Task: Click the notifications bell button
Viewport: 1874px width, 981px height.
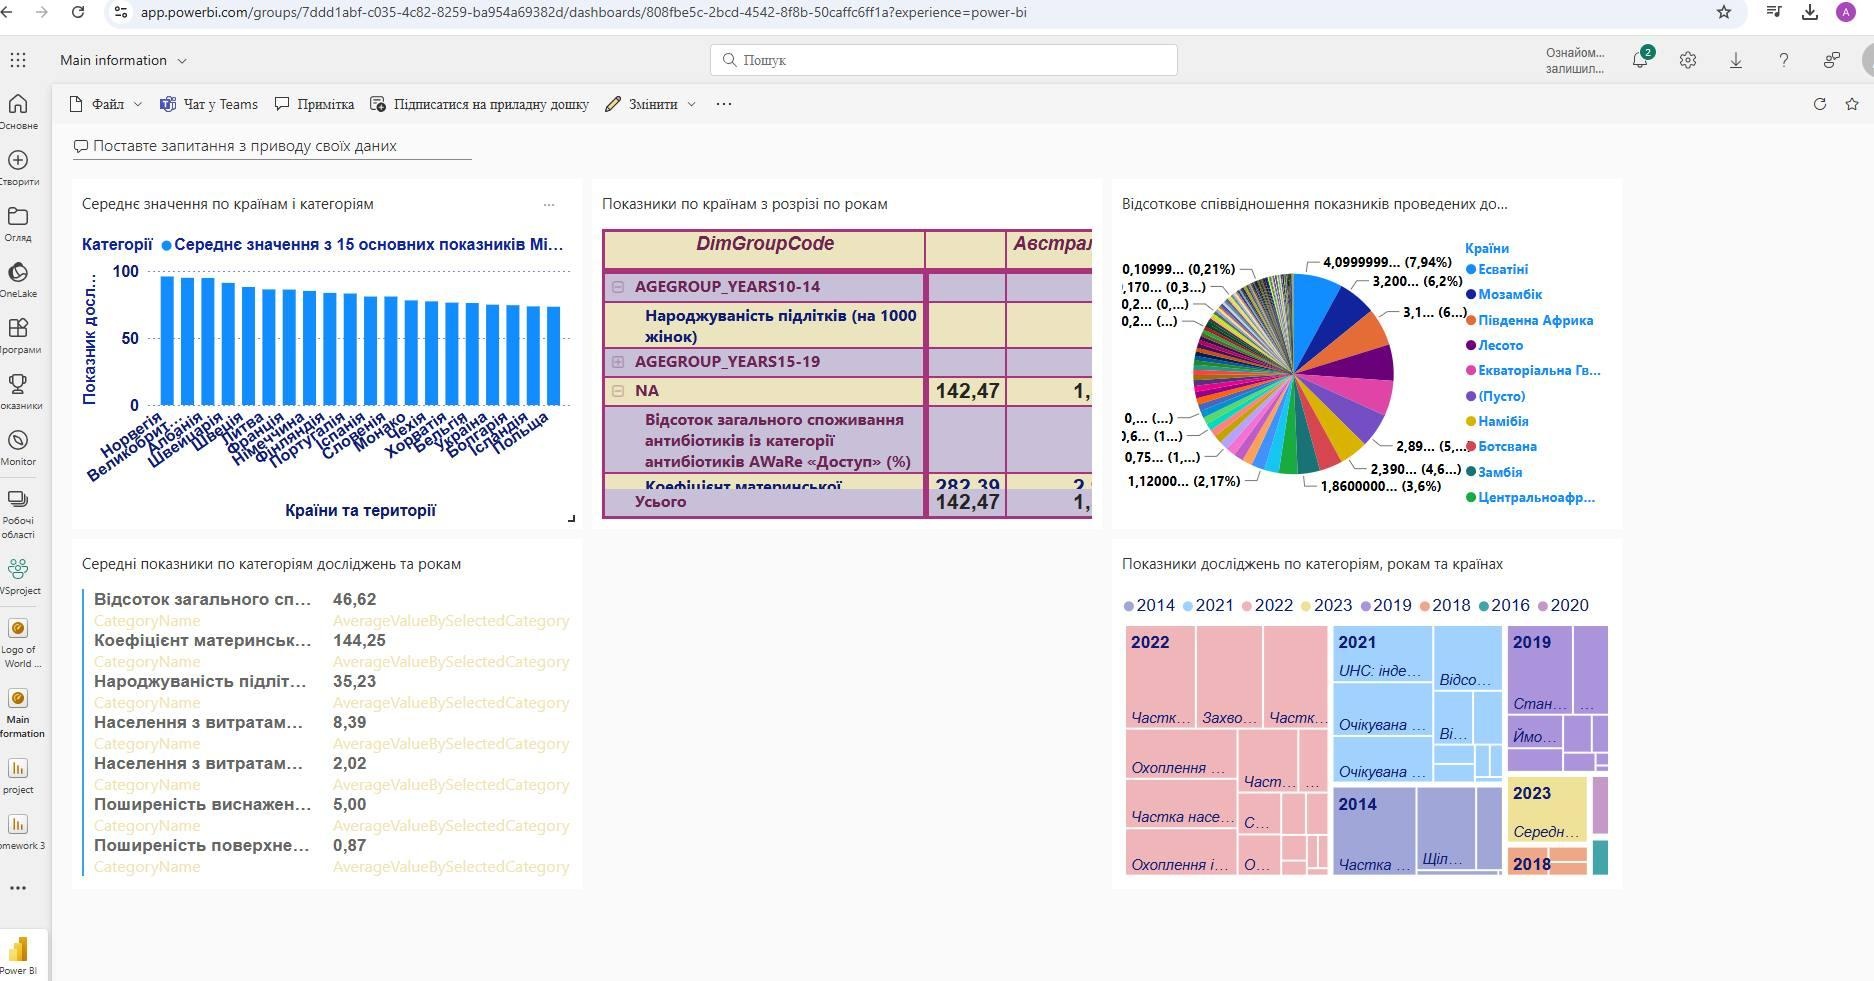Action: click(1639, 60)
